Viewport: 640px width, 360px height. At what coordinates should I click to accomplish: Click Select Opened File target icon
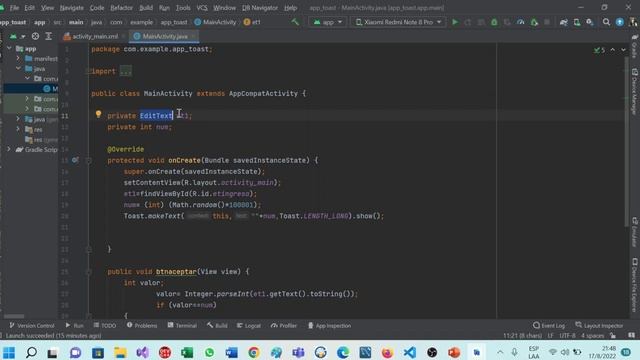point(36,36)
